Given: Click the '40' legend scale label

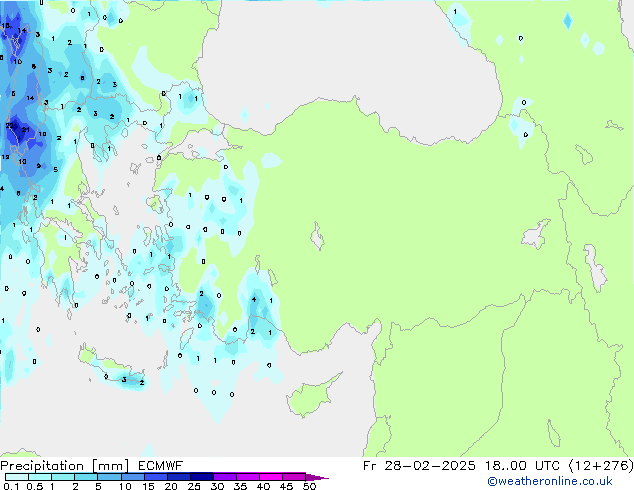Looking at the screenshot, I should click(x=263, y=486).
